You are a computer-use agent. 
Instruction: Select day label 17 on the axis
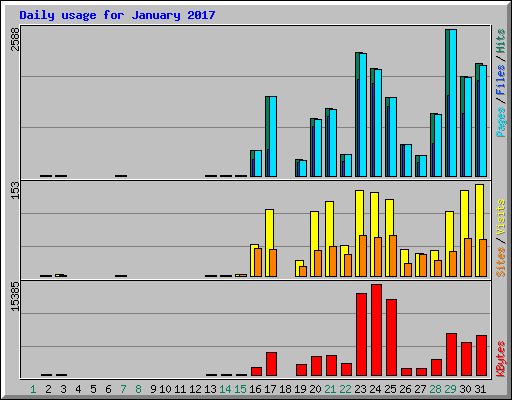(270, 389)
